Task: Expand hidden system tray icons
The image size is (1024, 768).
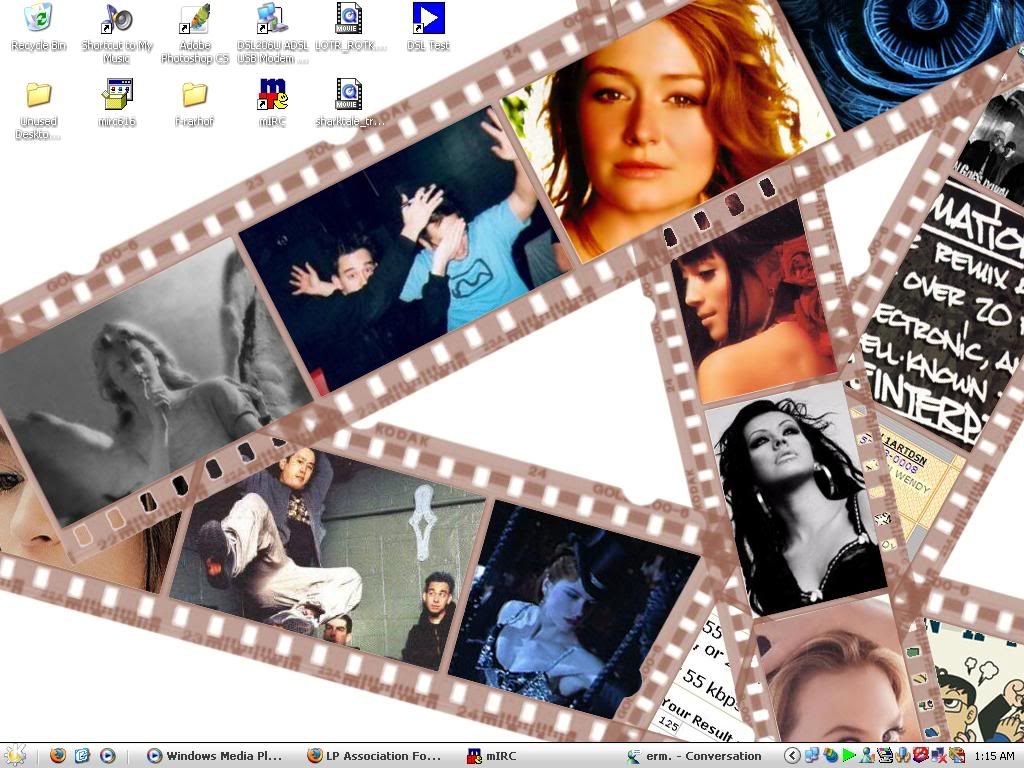Action: pos(792,756)
